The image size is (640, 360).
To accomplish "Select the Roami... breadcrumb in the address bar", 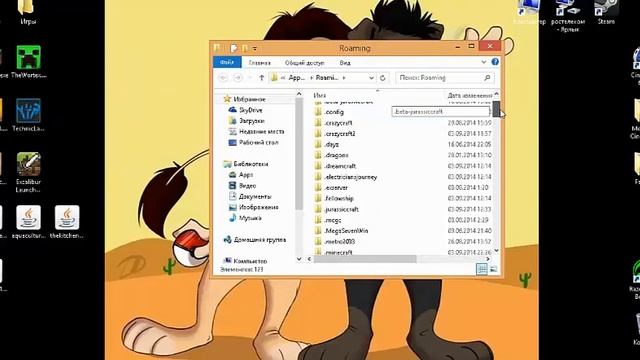I will [x=327, y=78].
